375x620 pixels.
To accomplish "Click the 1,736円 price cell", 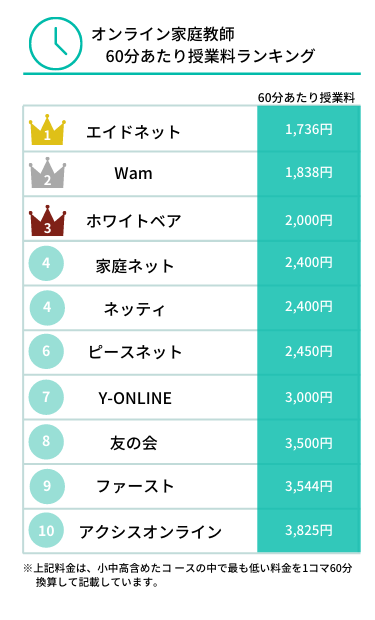I will point(309,129).
